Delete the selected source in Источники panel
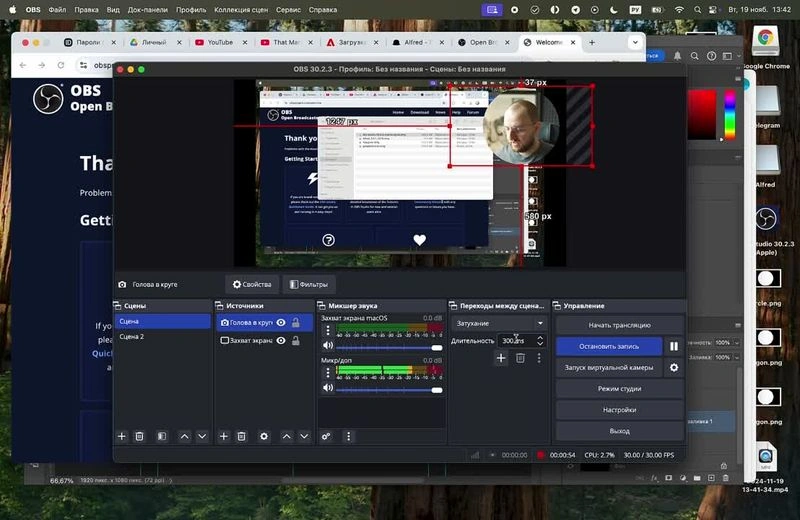Image resolution: width=800 pixels, height=520 pixels. pyautogui.click(x=241, y=436)
